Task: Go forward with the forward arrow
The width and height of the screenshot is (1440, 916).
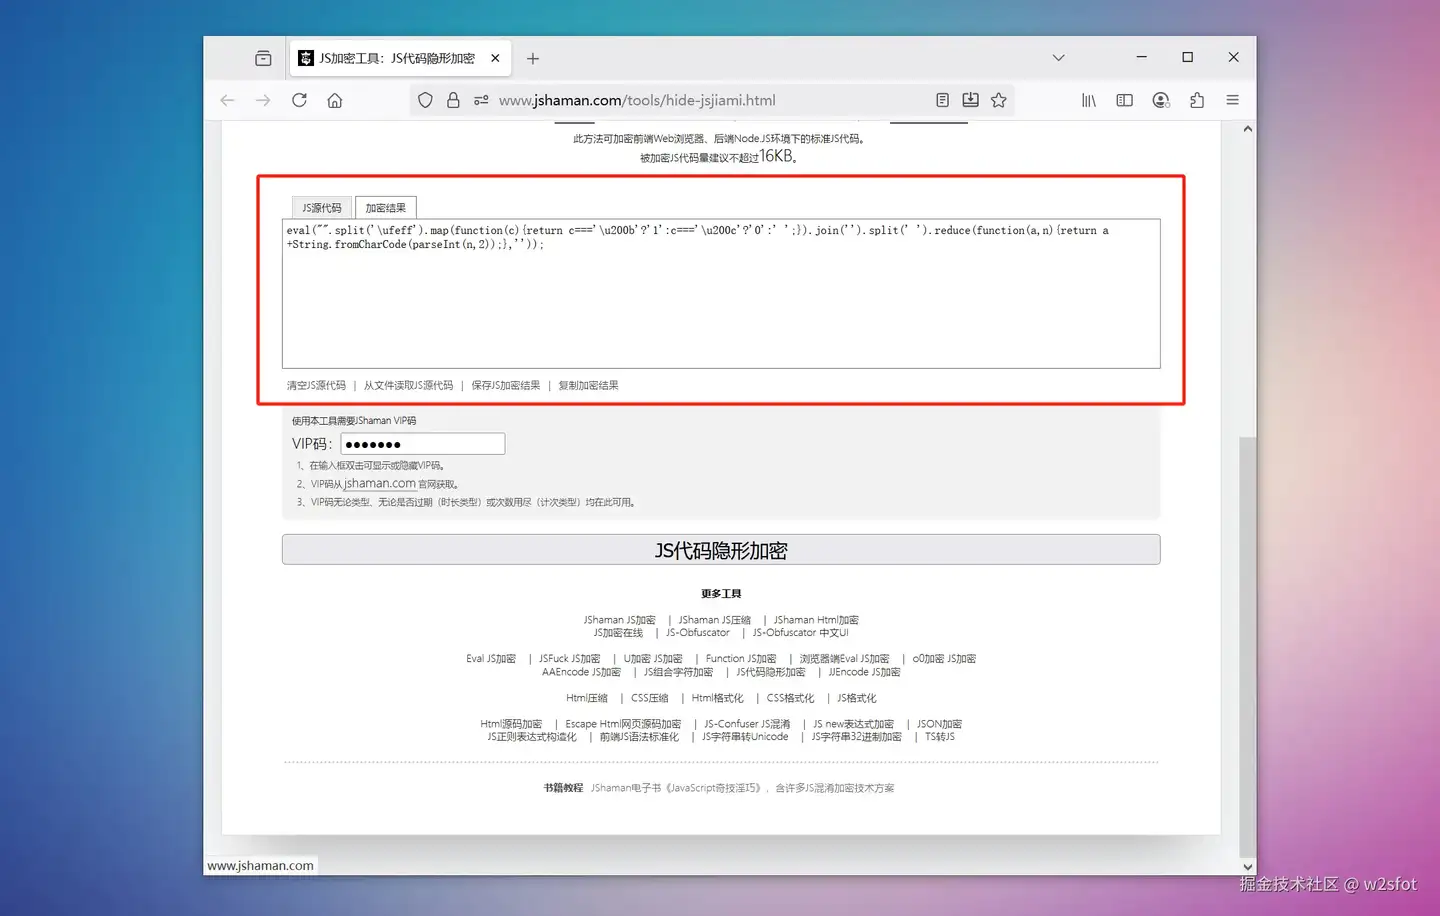Action: click(x=263, y=100)
